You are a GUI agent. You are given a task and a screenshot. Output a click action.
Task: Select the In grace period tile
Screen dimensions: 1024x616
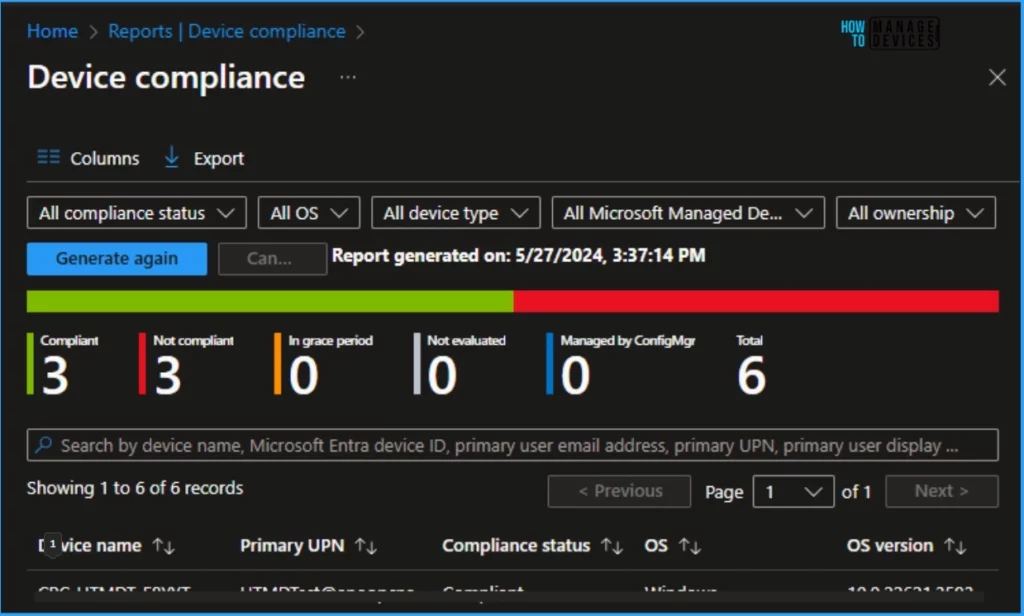(323, 364)
